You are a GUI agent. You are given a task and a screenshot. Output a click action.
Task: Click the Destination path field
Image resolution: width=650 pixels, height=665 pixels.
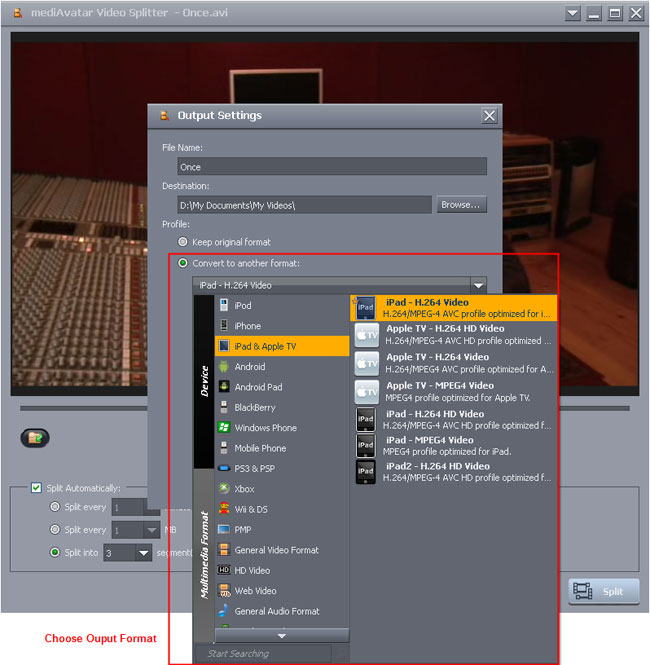click(304, 205)
